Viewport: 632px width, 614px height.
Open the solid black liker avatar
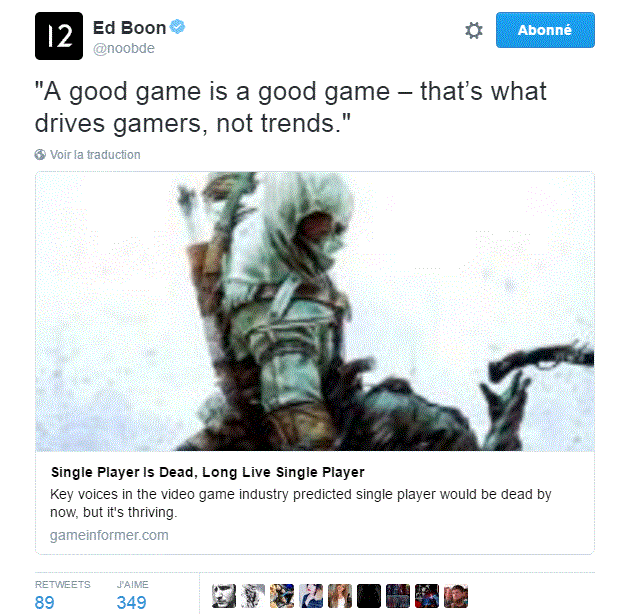[369, 596]
